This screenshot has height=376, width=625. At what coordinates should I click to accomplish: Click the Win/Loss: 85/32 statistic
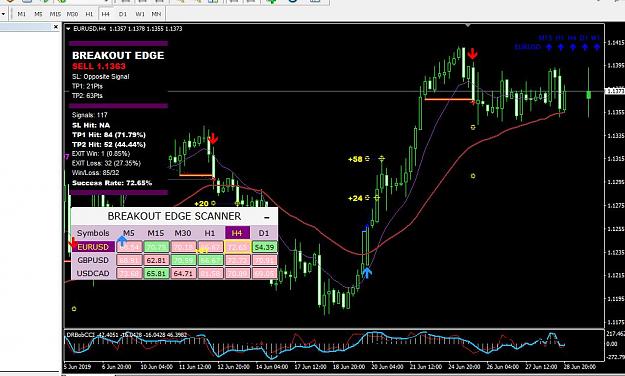click(x=95, y=173)
